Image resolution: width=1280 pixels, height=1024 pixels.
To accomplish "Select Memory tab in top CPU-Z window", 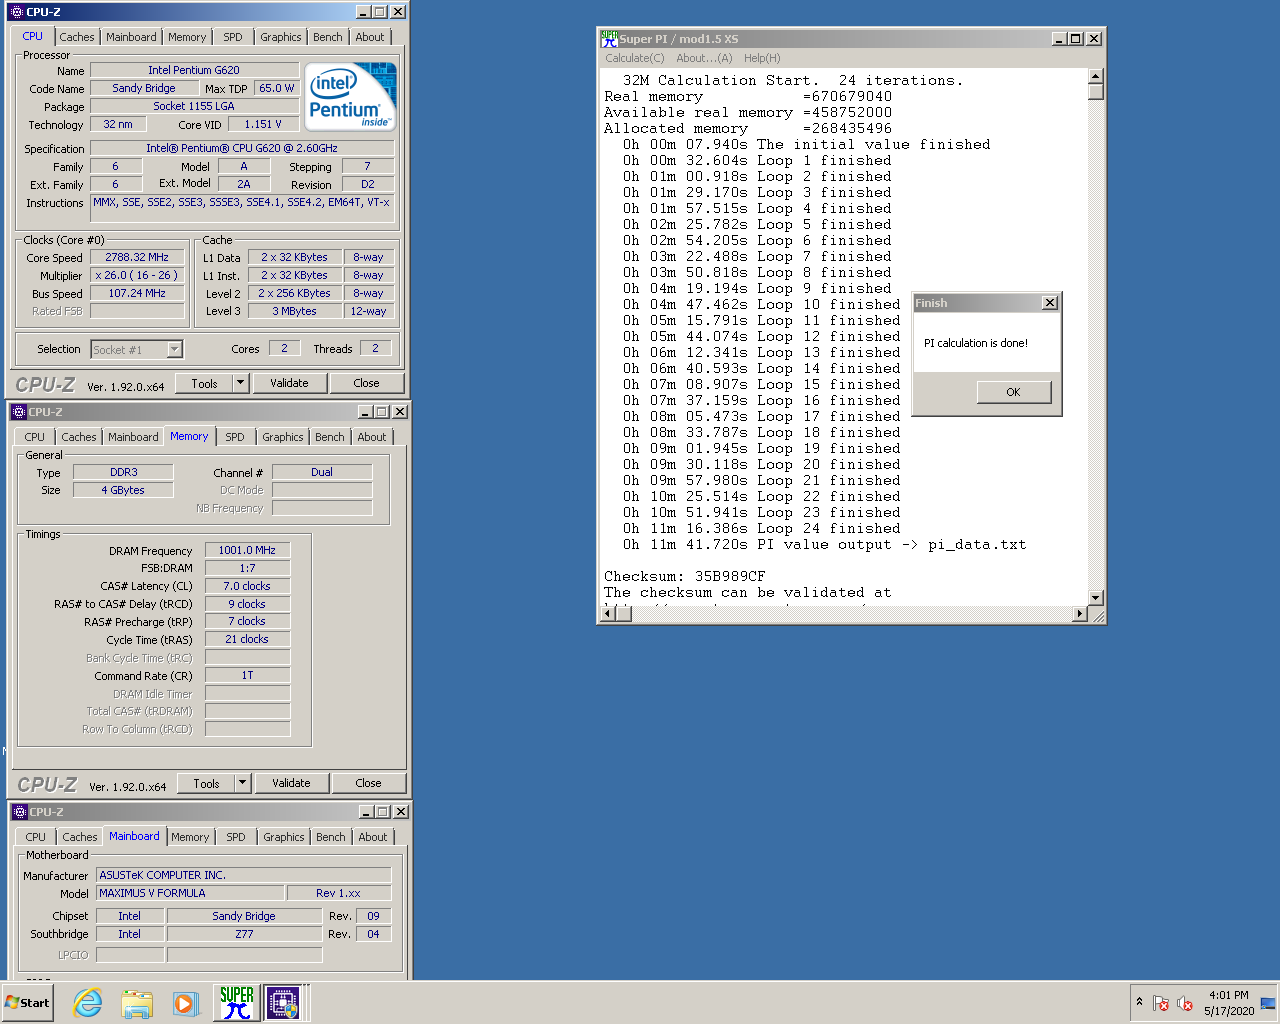I will tap(187, 37).
